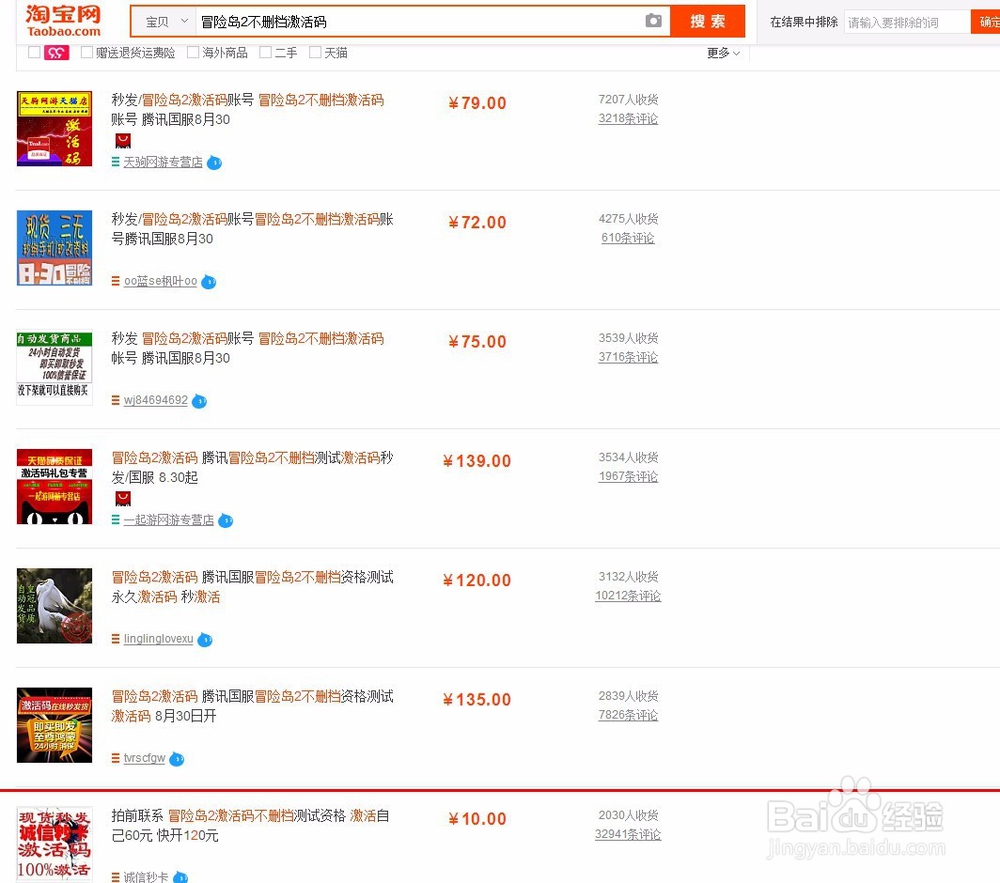Open thumbnail of ¥120.00 listing
The height and width of the screenshot is (883, 1000).
(54, 605)
